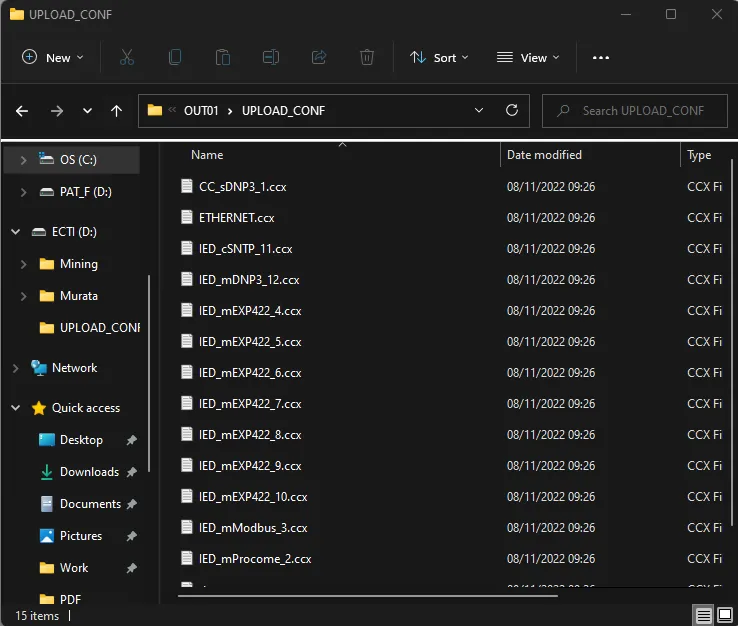Click the Documents icon in Quick access
Image resolution: width=738 pixels, height=626 pixels.
(x=47, y=504)
